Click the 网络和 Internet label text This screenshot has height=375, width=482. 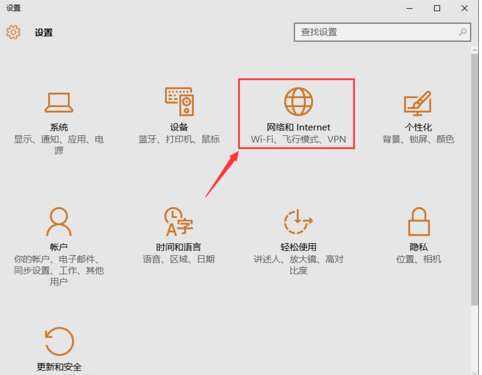click(x=298, y=127)
